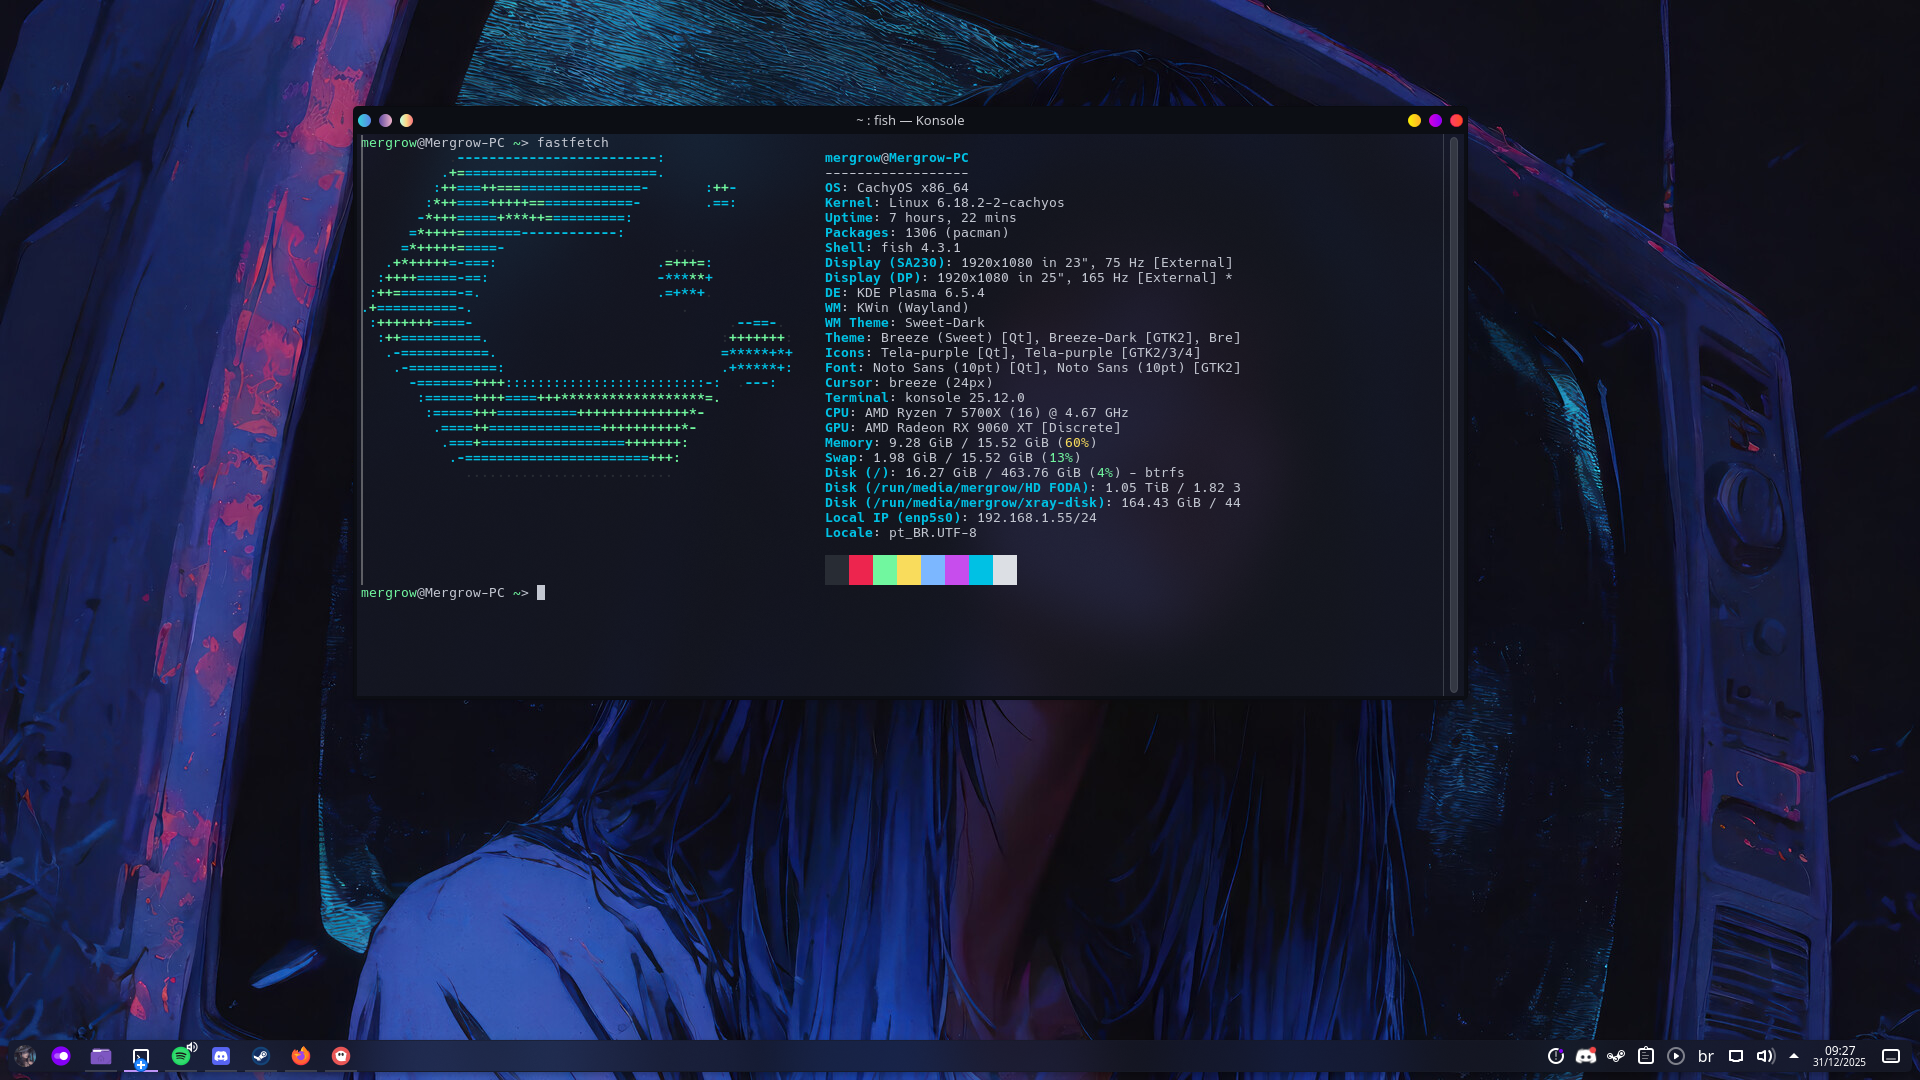Open the Discord tray icon with notification
The height and width of the screenshot is (1080, 1920).
[x=1586, y=1056]
